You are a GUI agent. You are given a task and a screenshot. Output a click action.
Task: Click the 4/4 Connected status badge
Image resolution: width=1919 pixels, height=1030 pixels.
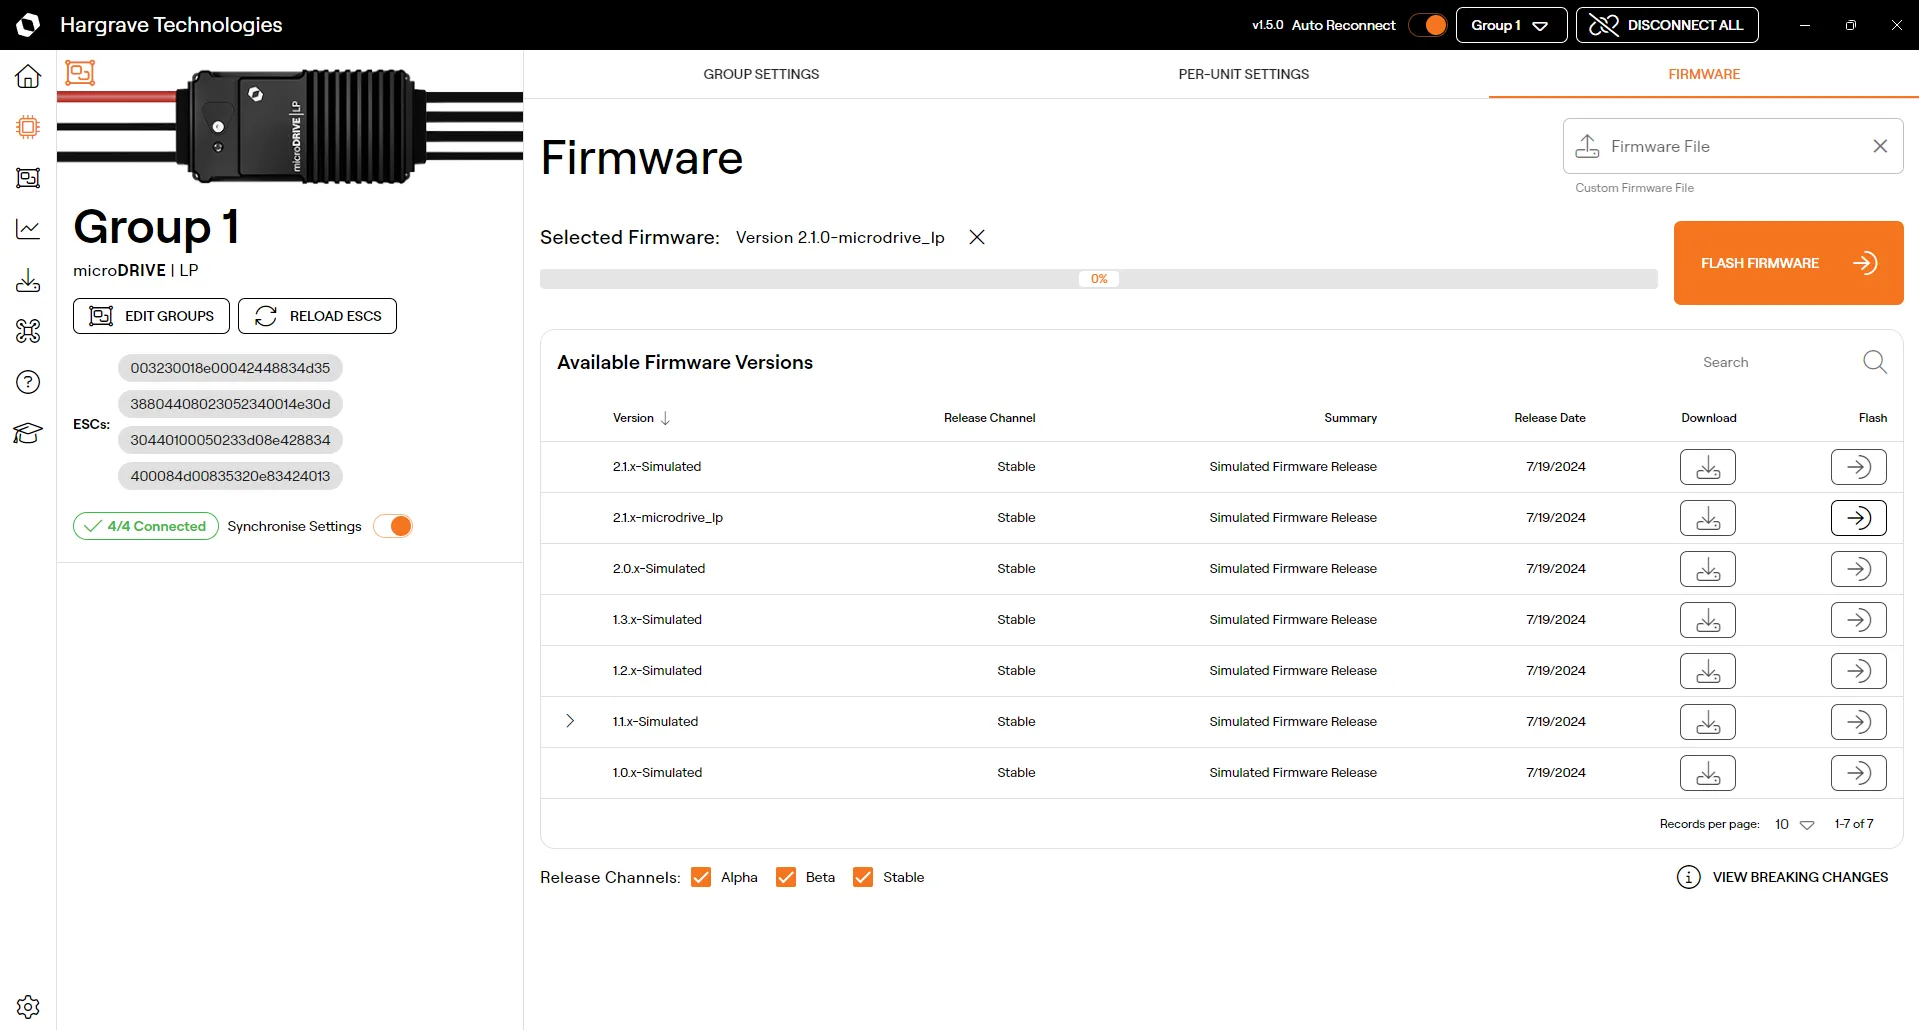coord(146,526)
